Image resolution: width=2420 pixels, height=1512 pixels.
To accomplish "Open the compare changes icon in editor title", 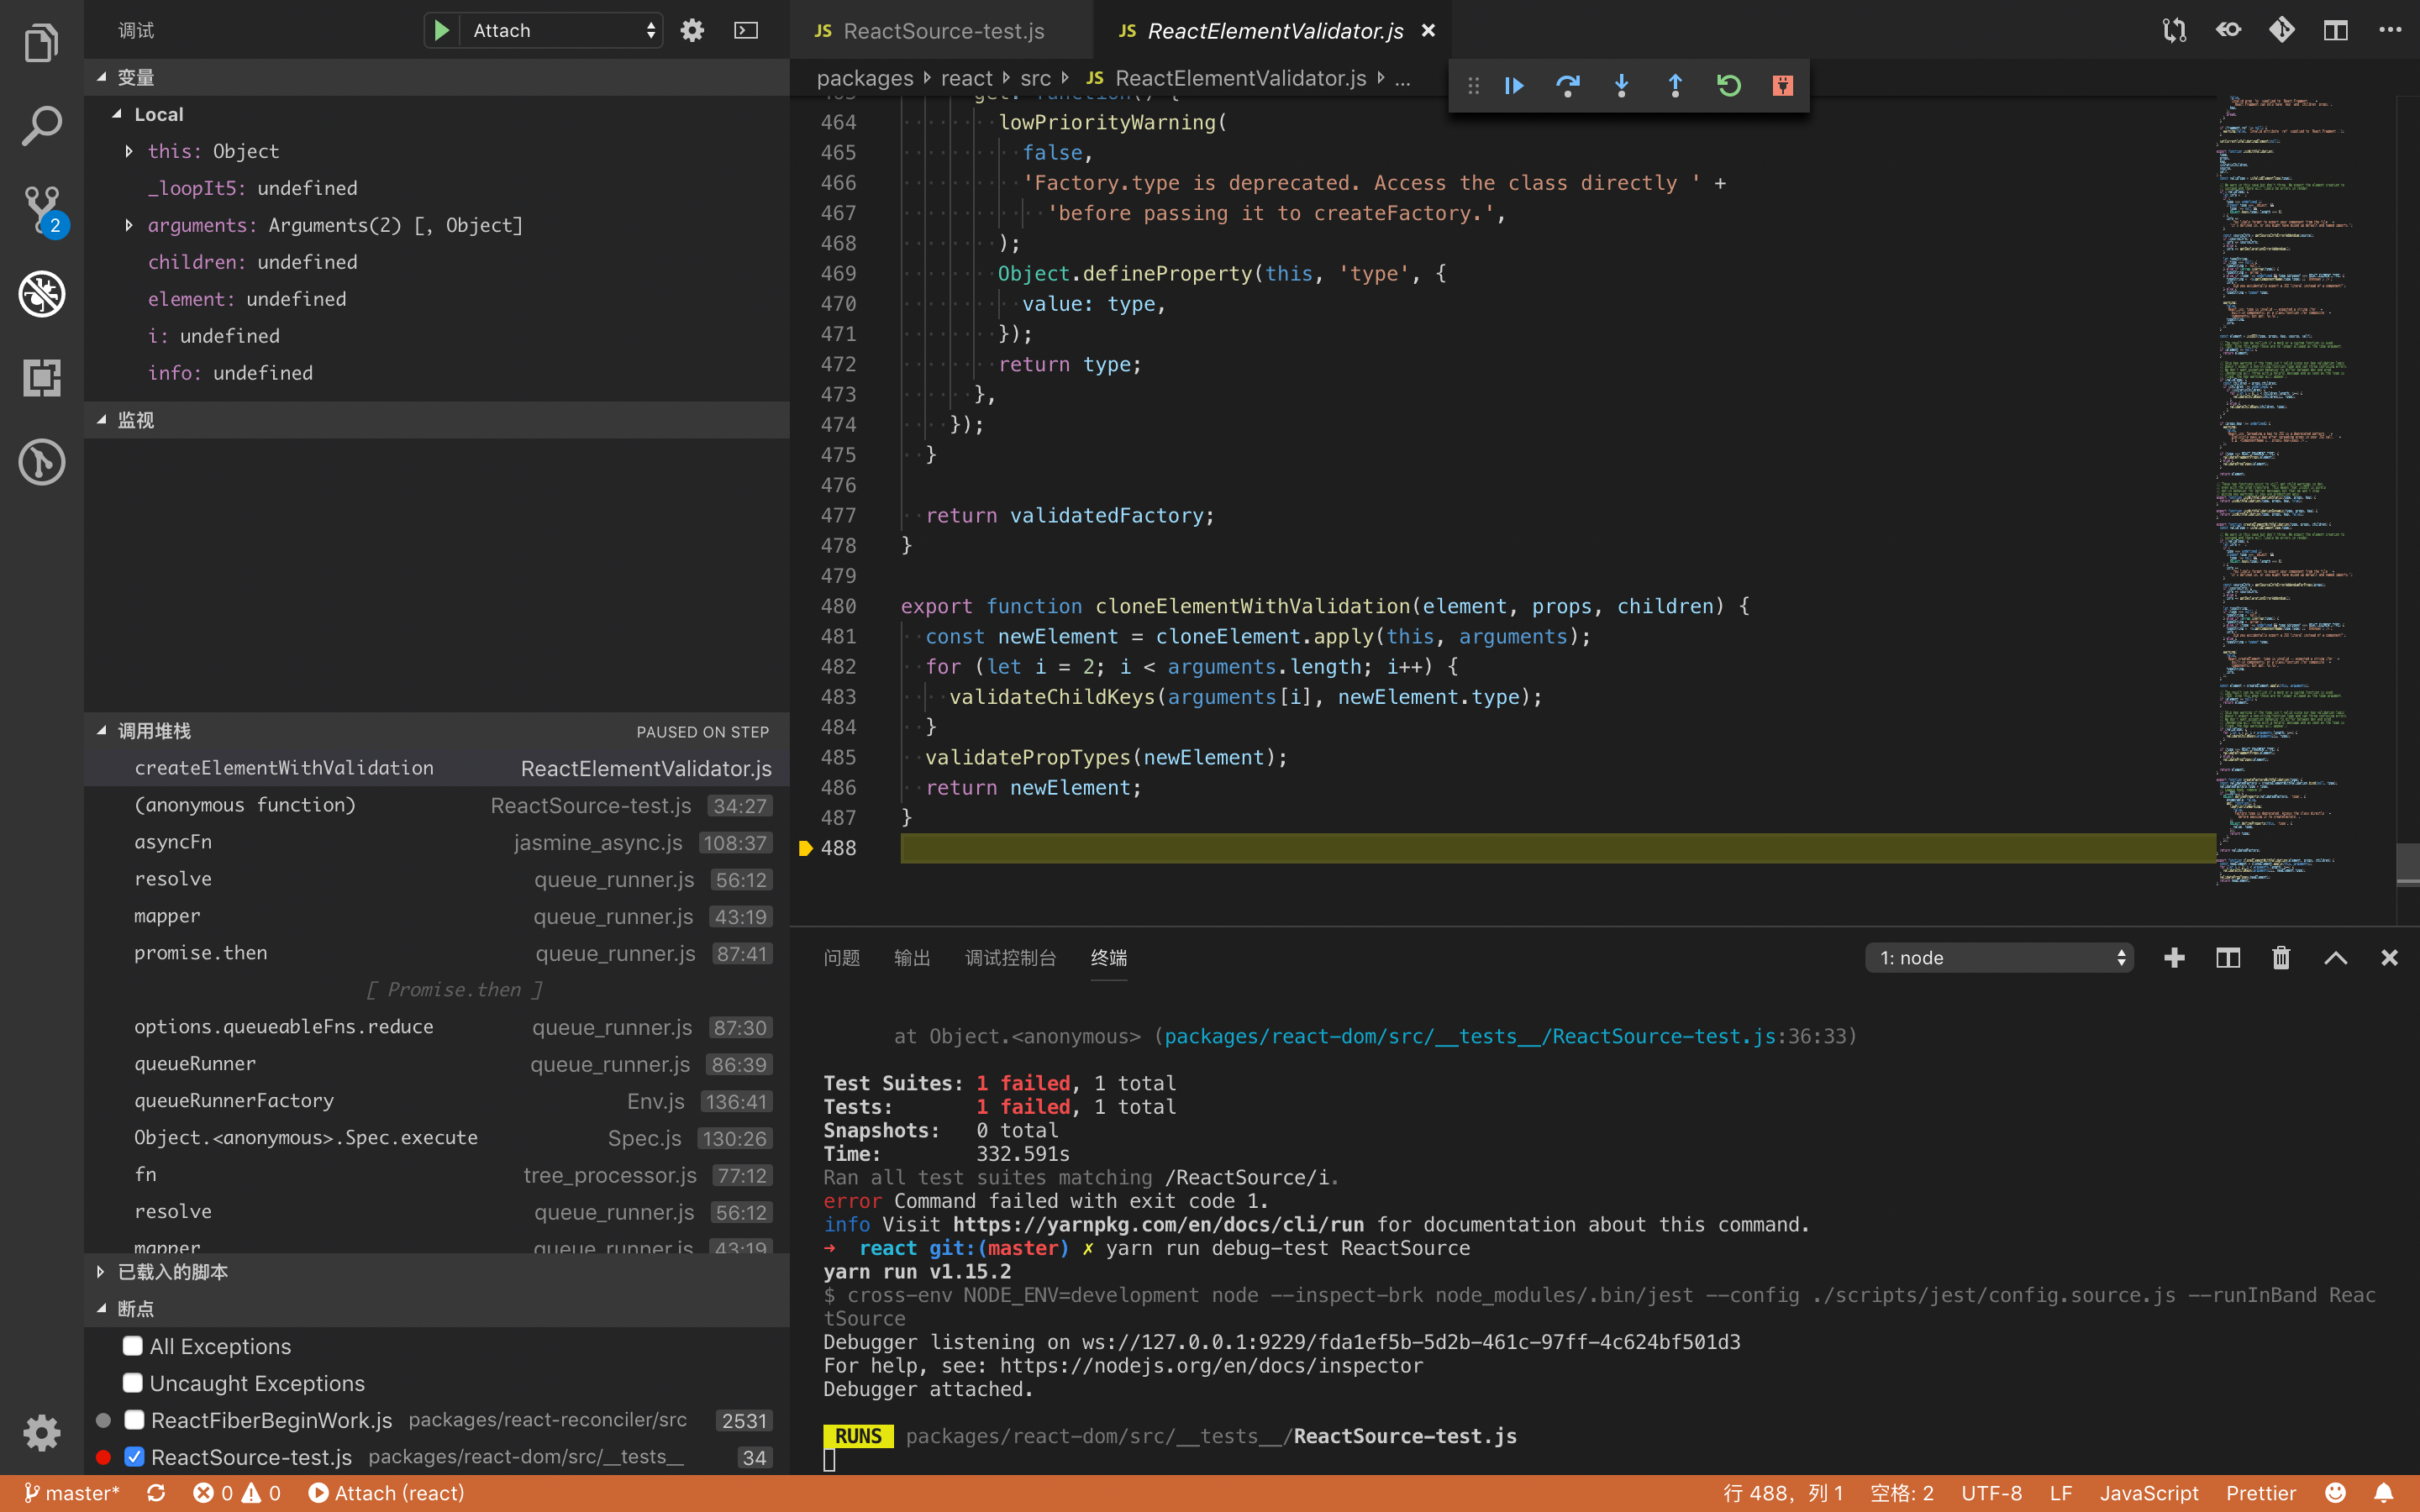I will click(x=2174, y=30).
